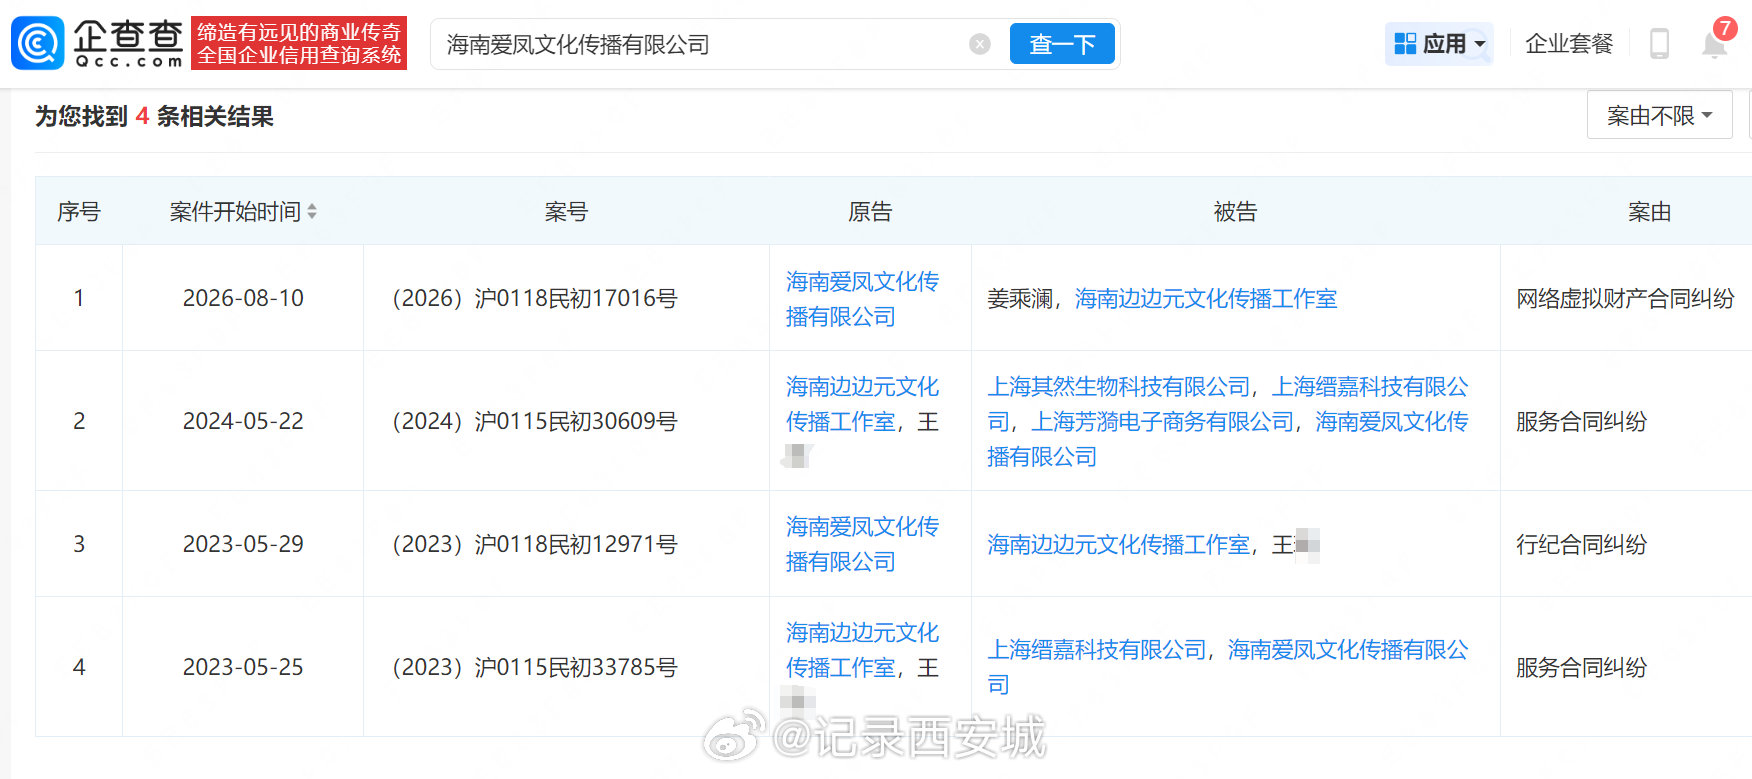Open defendant 上海缙嘉科技有限公司 in row 4

point(1097,649)
